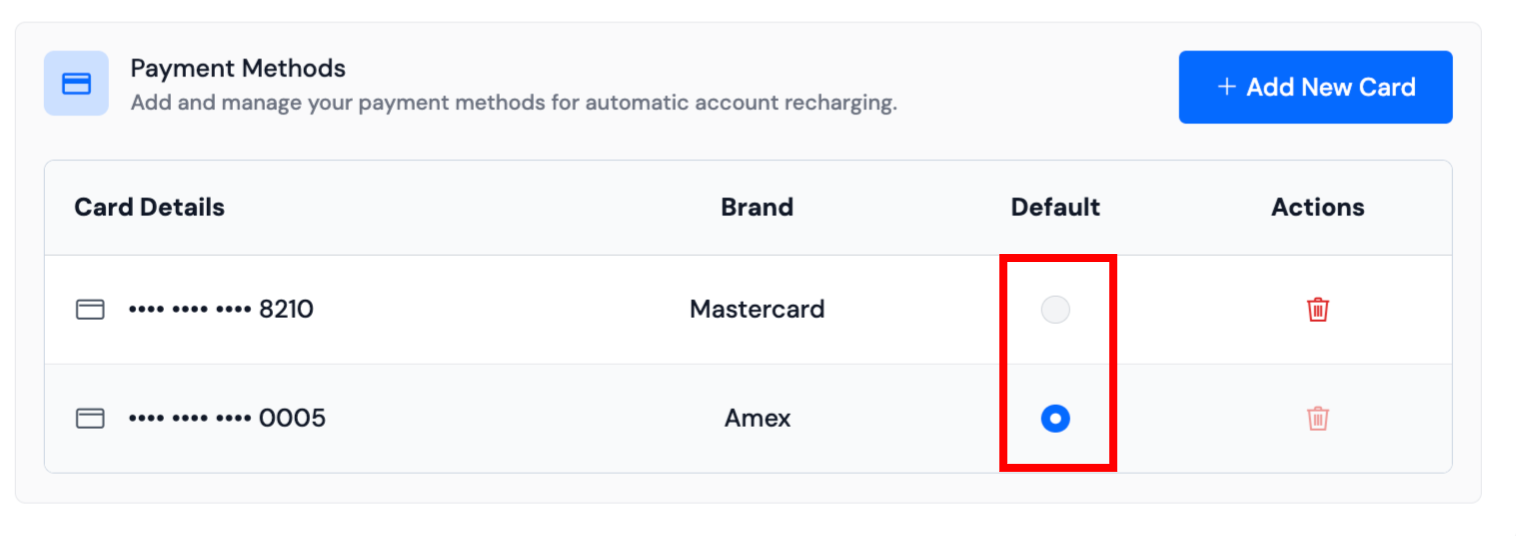
Task: Click the Brand column header
Action: coord(757,207)
